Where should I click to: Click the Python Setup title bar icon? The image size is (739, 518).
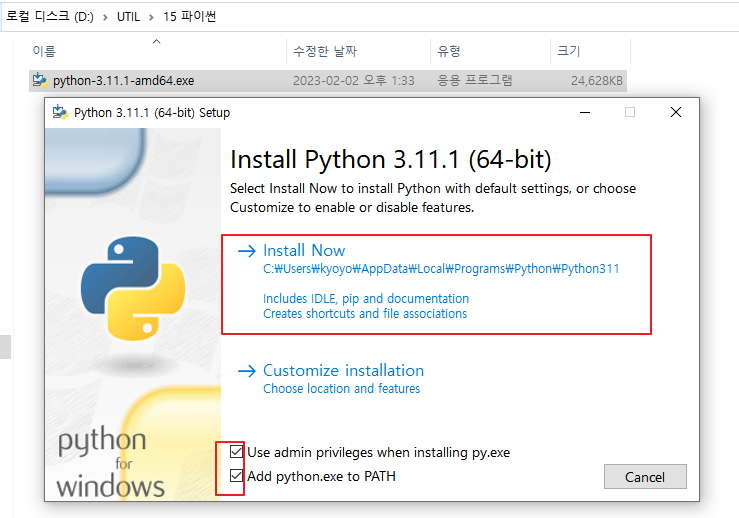[x=60, y=112]
